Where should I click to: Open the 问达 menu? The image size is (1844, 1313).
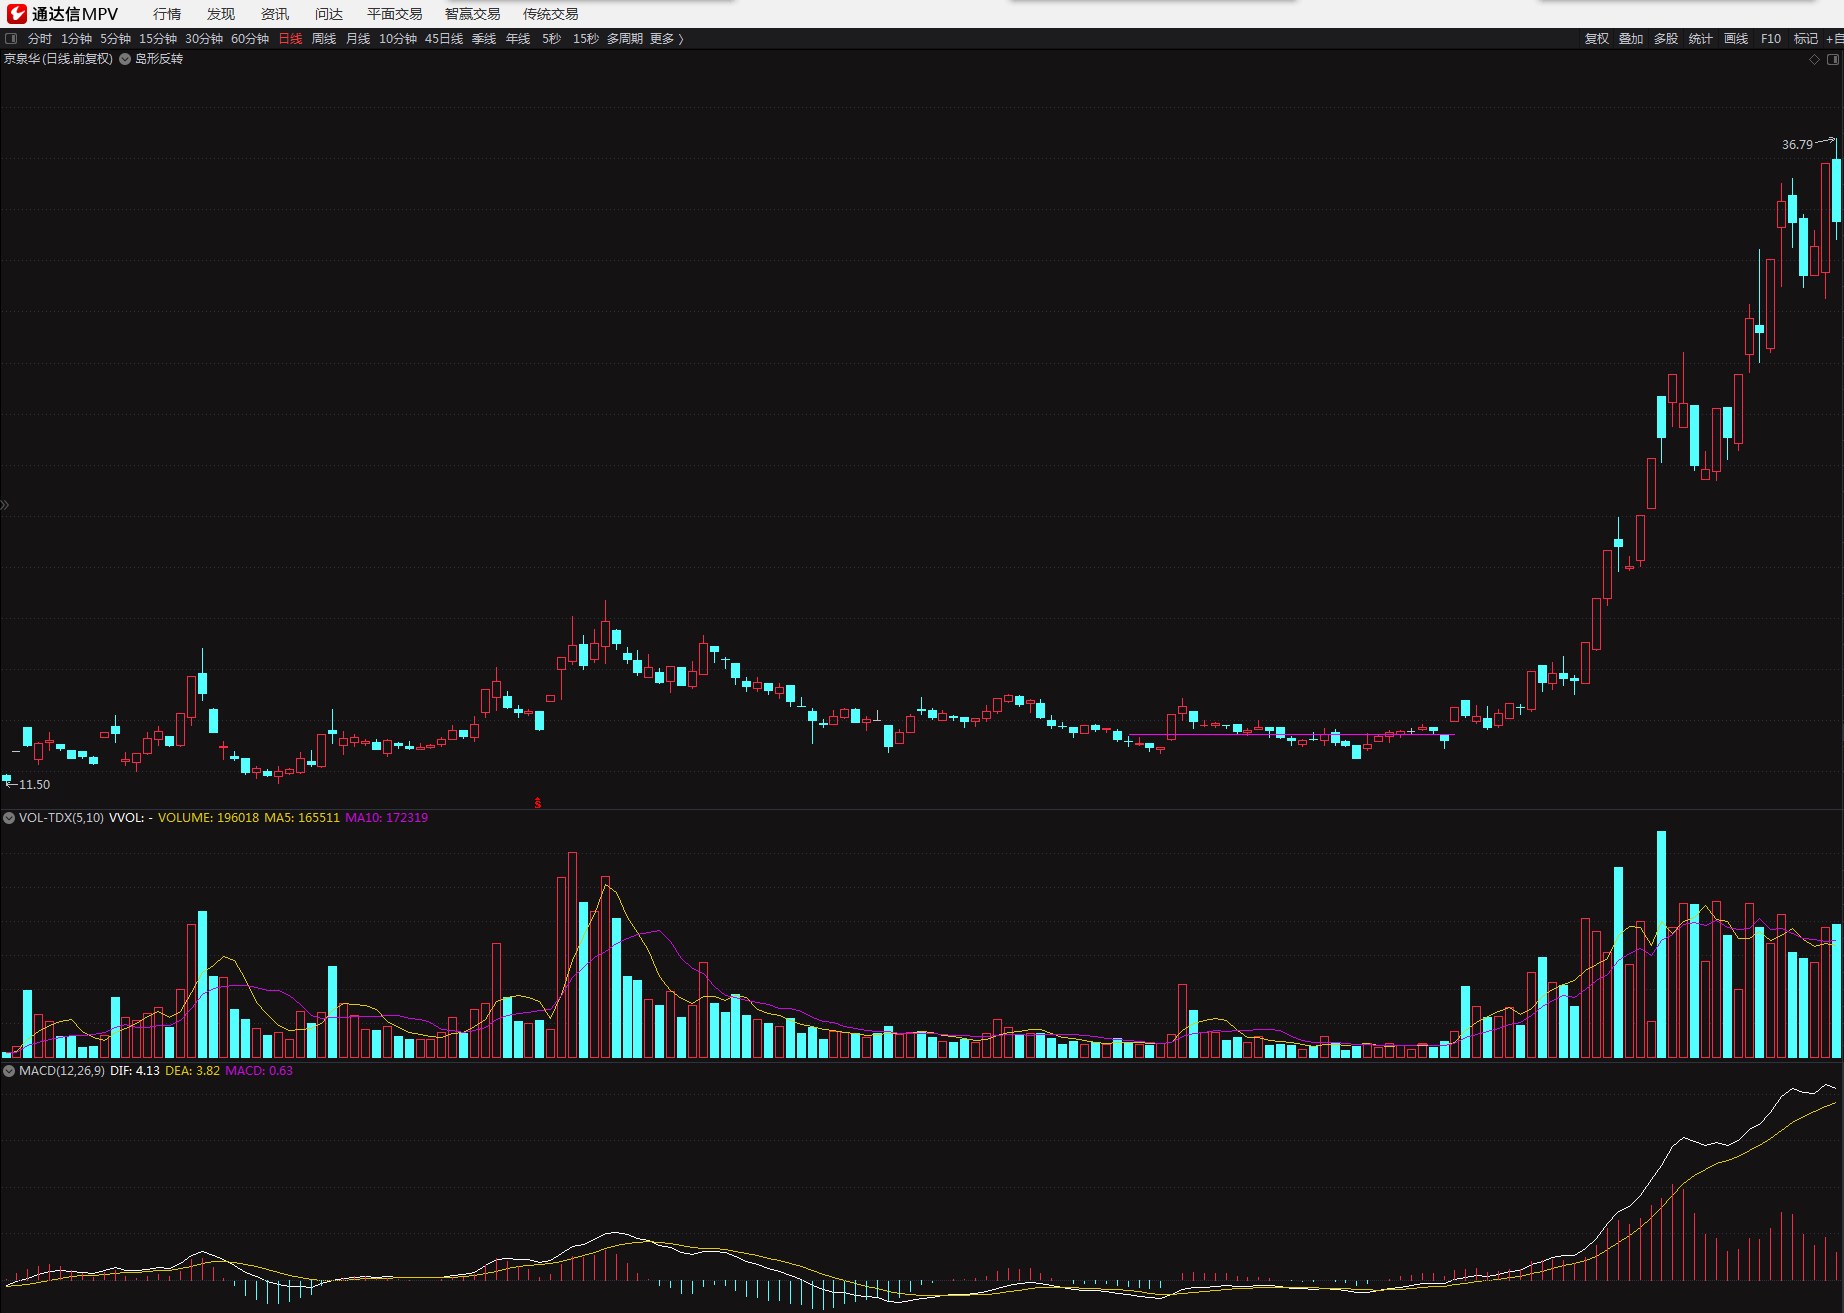[329, 14]
